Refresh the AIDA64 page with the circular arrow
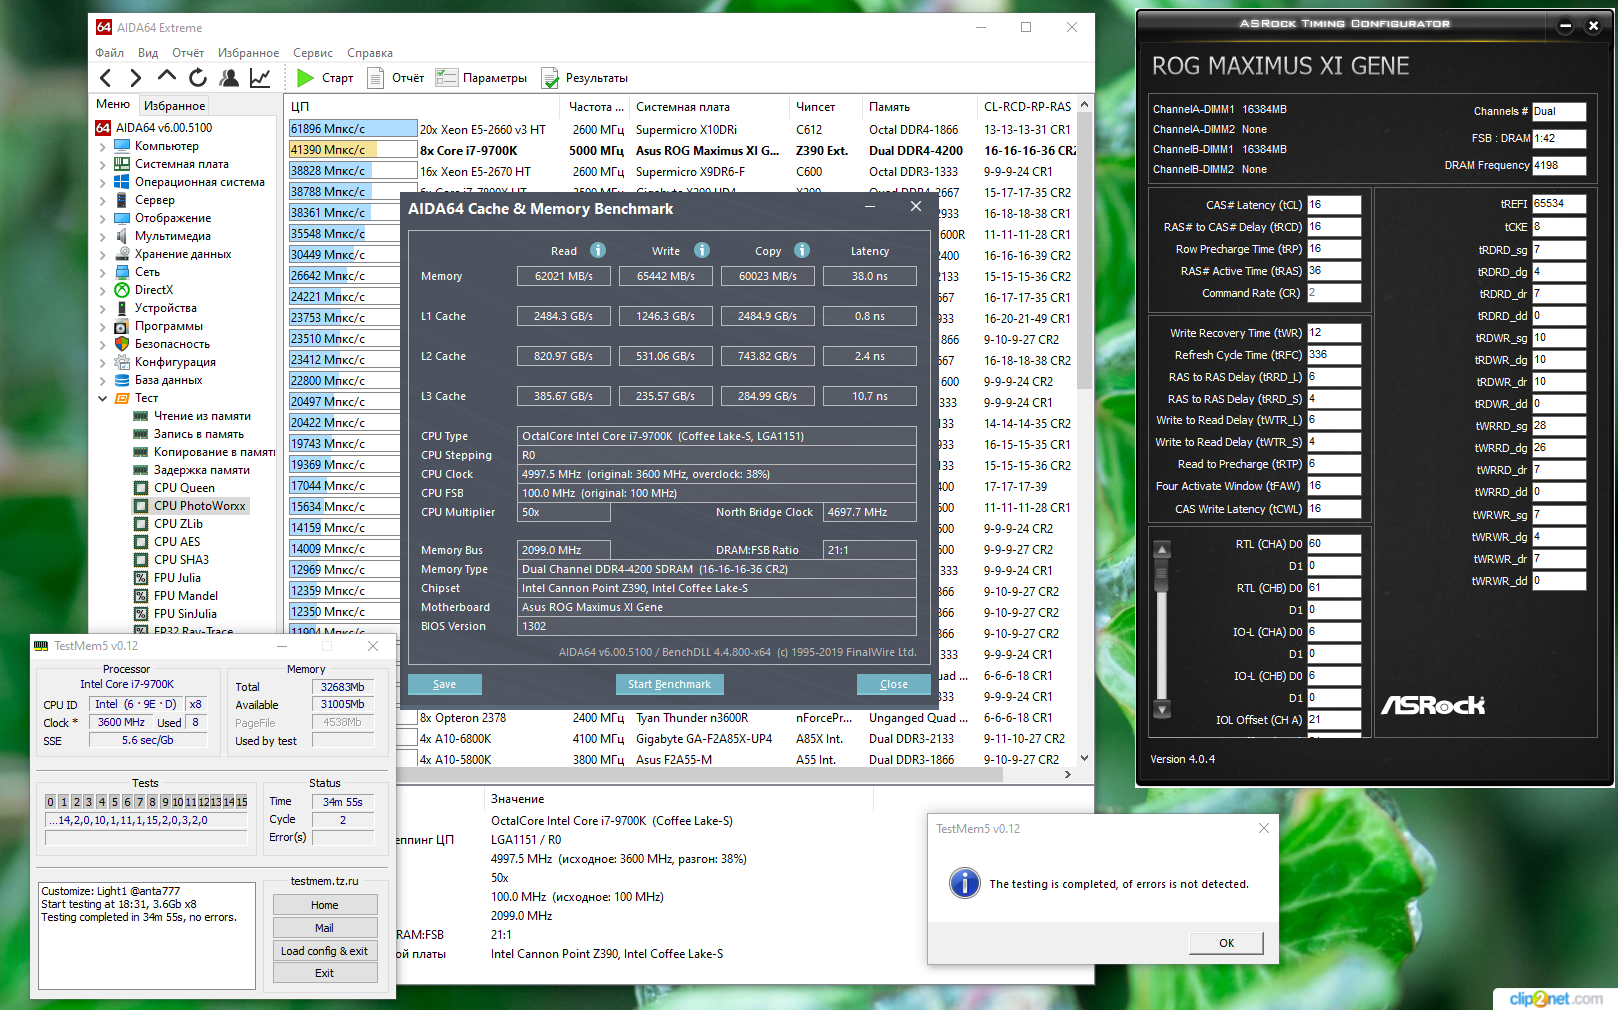1618x1010 pixels. point(198,77)
